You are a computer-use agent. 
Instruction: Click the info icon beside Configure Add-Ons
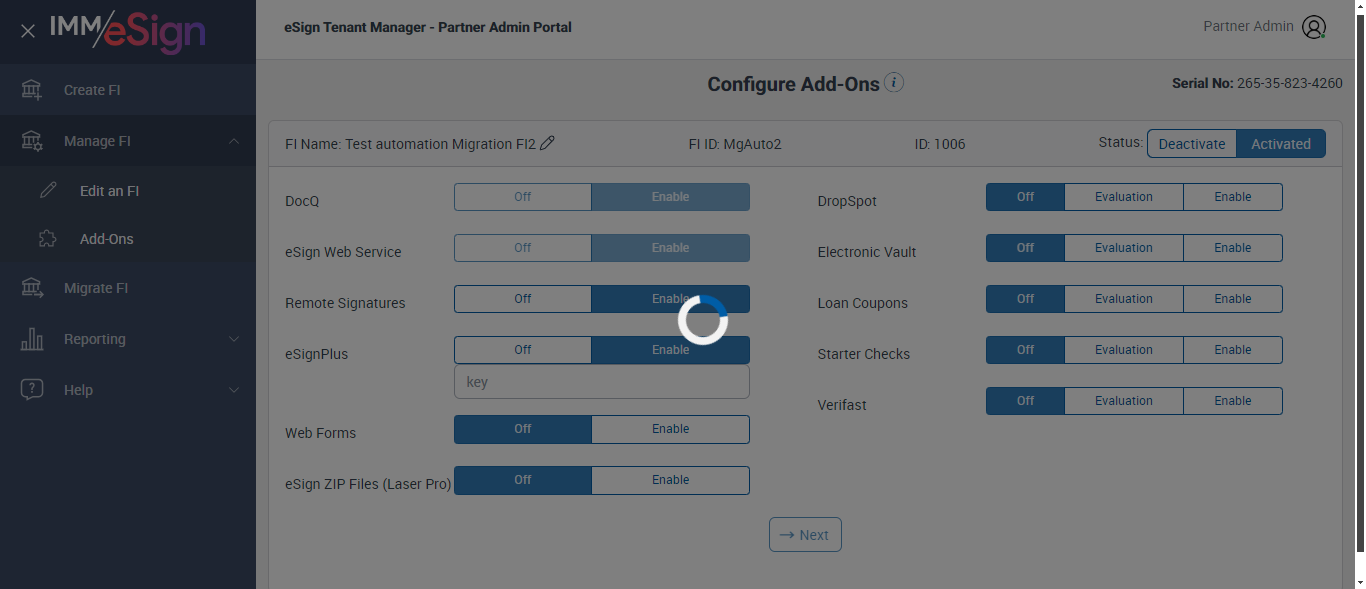pos(894,83)
